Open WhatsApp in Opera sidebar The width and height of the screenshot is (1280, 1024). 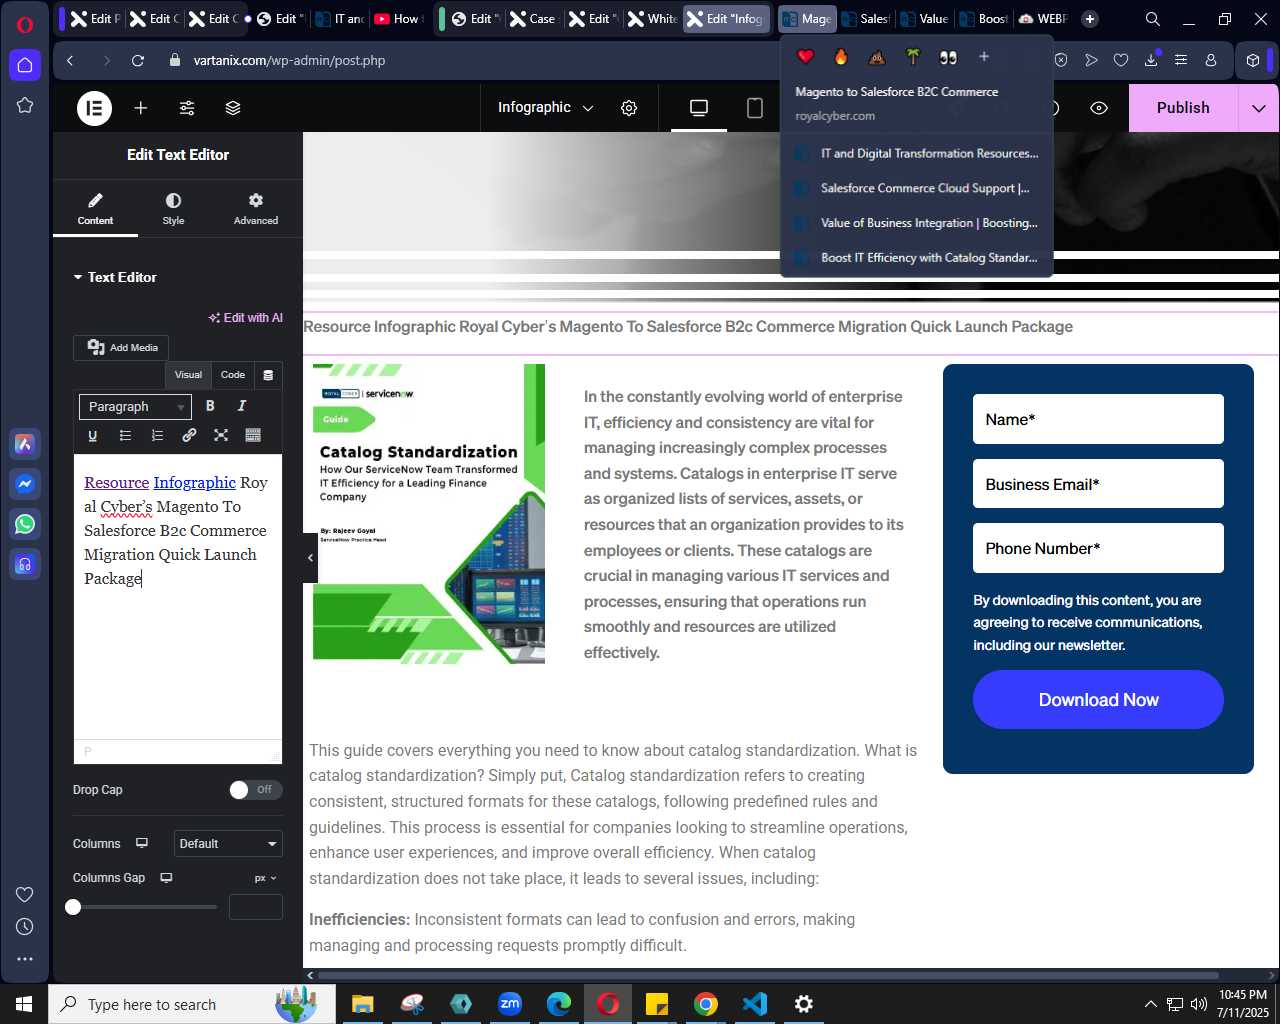coord(25,524)
